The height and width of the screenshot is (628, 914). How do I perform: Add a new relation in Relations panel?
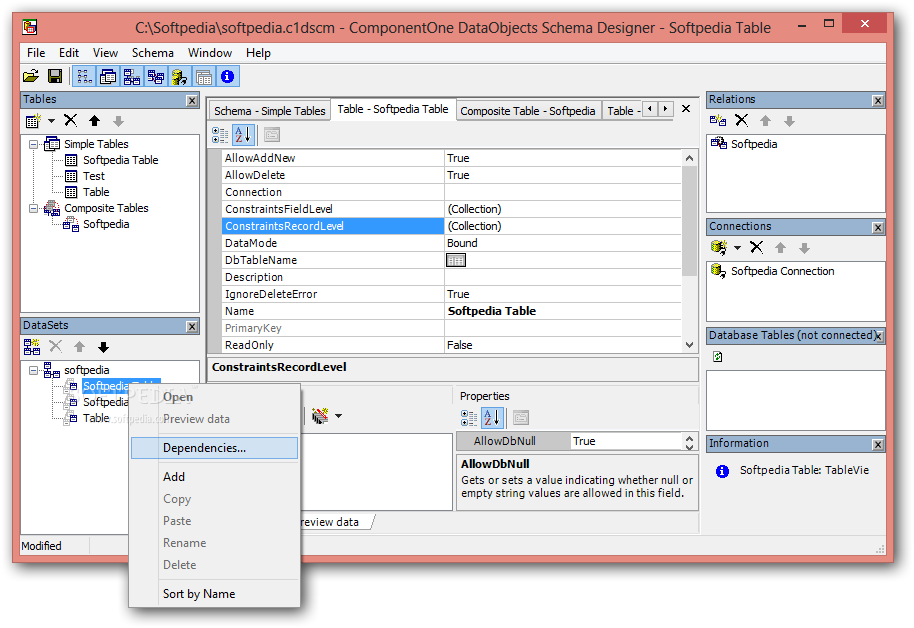click(x=718, y=121)
